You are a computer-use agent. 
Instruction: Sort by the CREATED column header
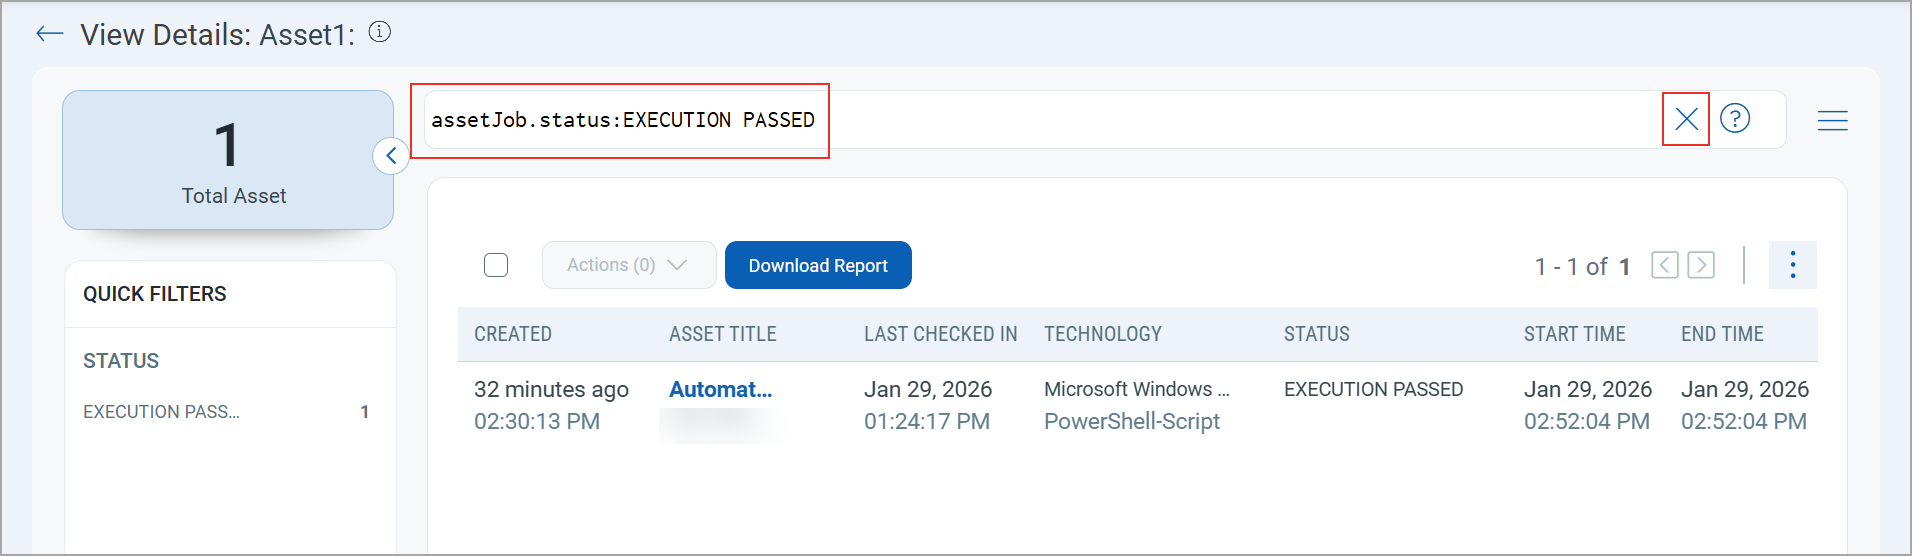click(513, 334)
